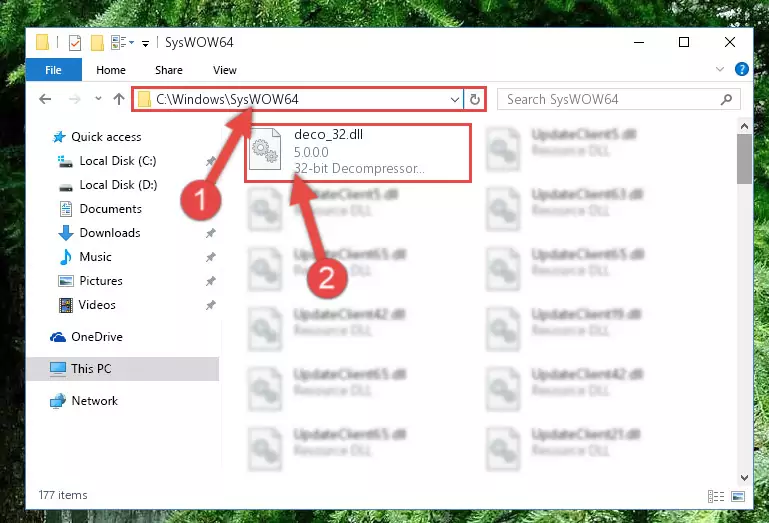Click the address bar path C:\Windows\SysWOW64
The width and height of the screenshot is (769, 523).
click(227, 99)
